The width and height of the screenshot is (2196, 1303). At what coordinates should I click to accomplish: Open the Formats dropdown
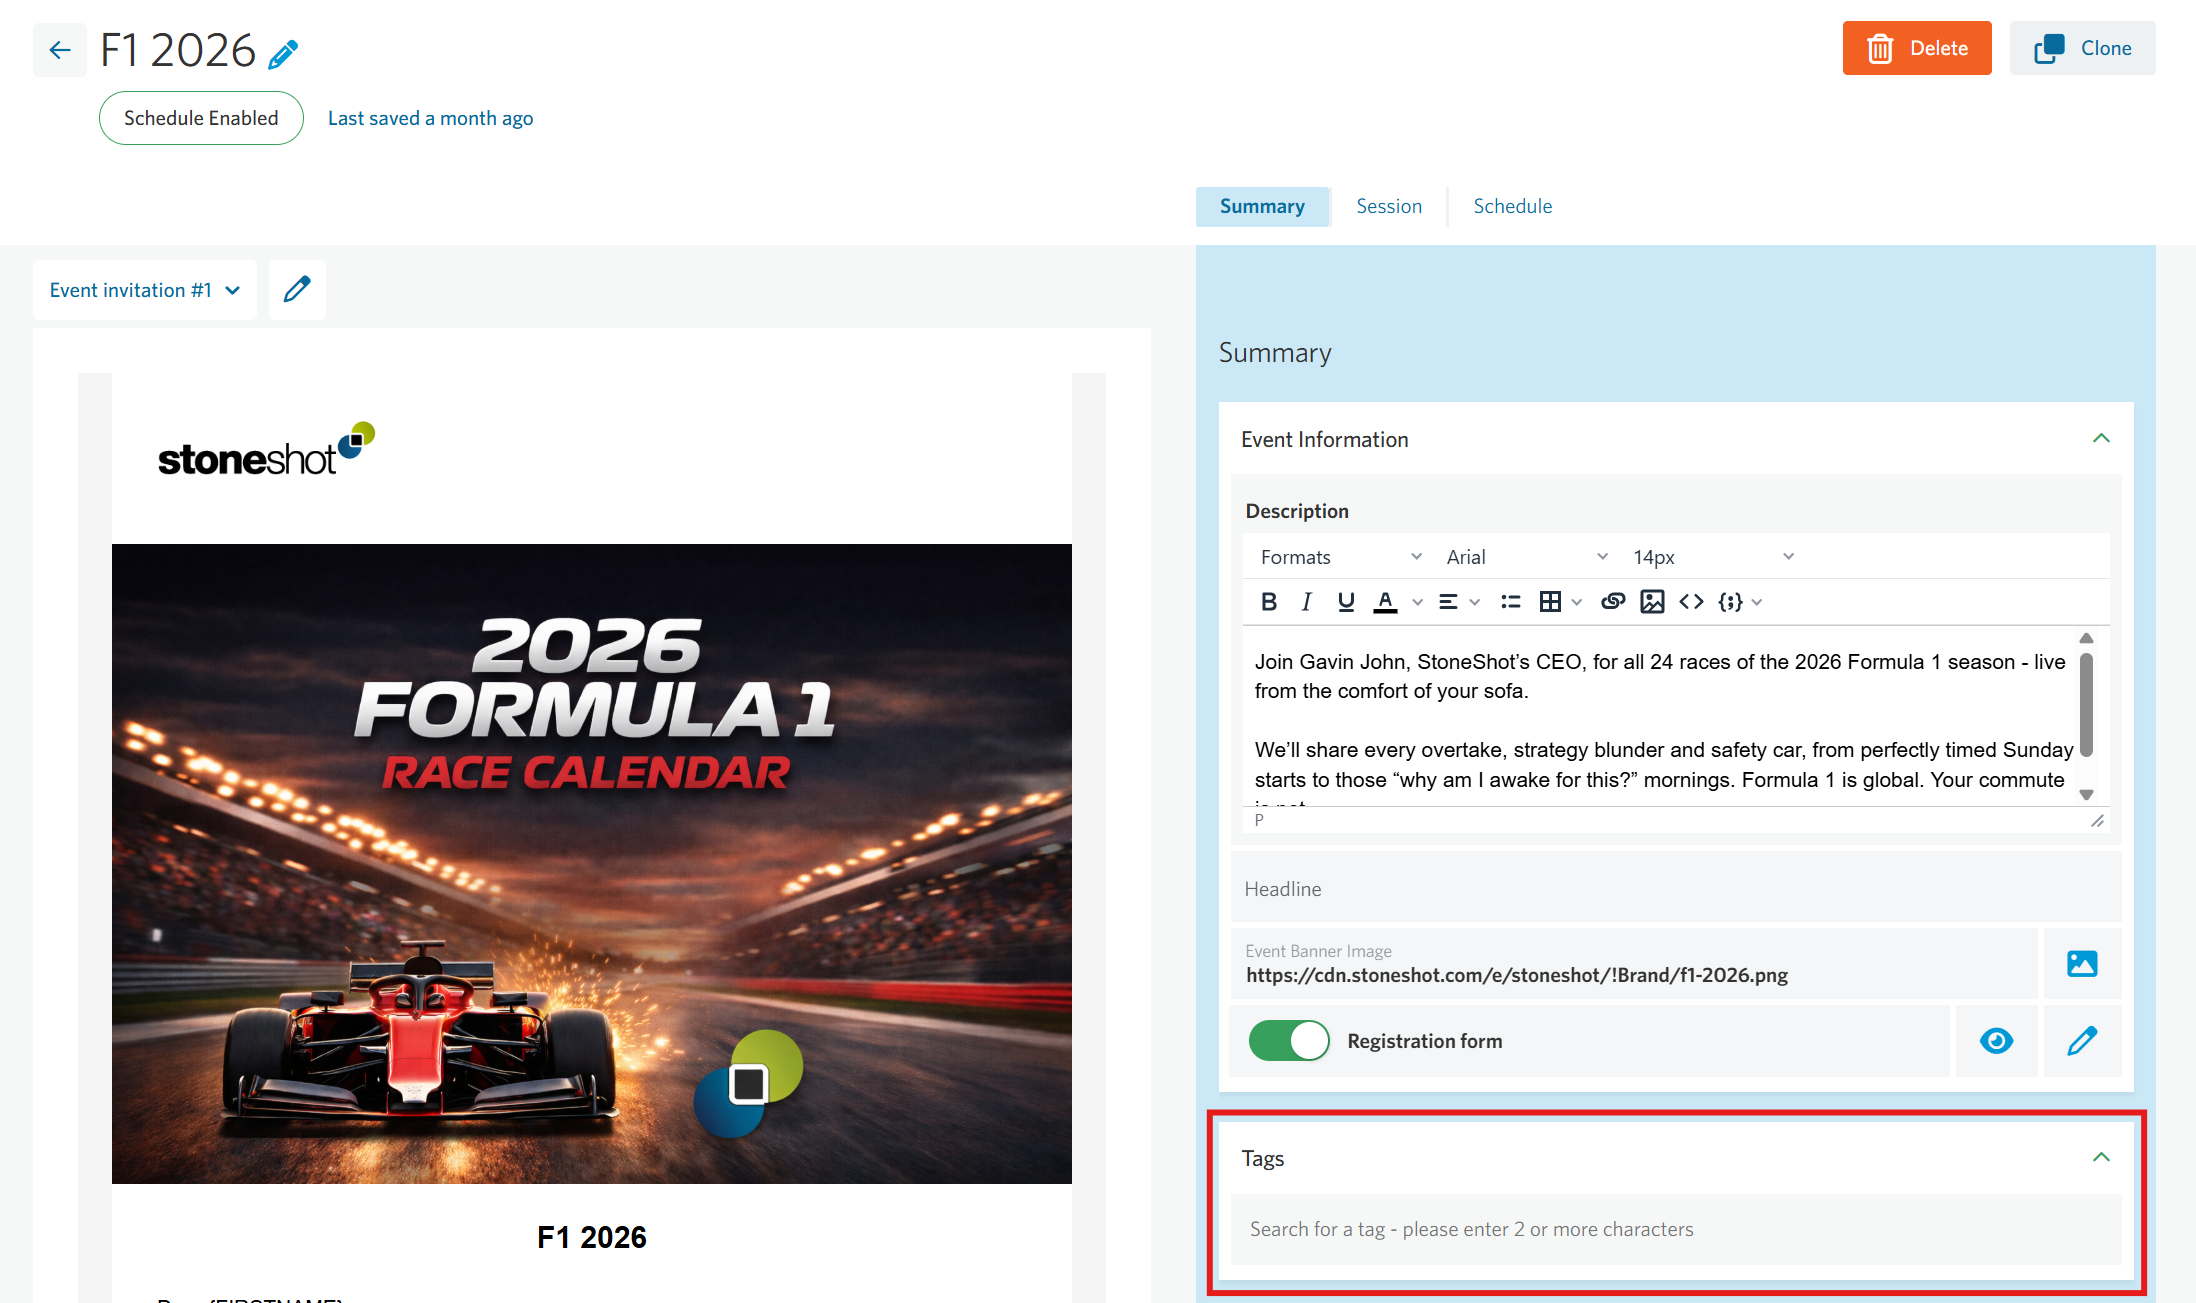(x=1340, y=557)
